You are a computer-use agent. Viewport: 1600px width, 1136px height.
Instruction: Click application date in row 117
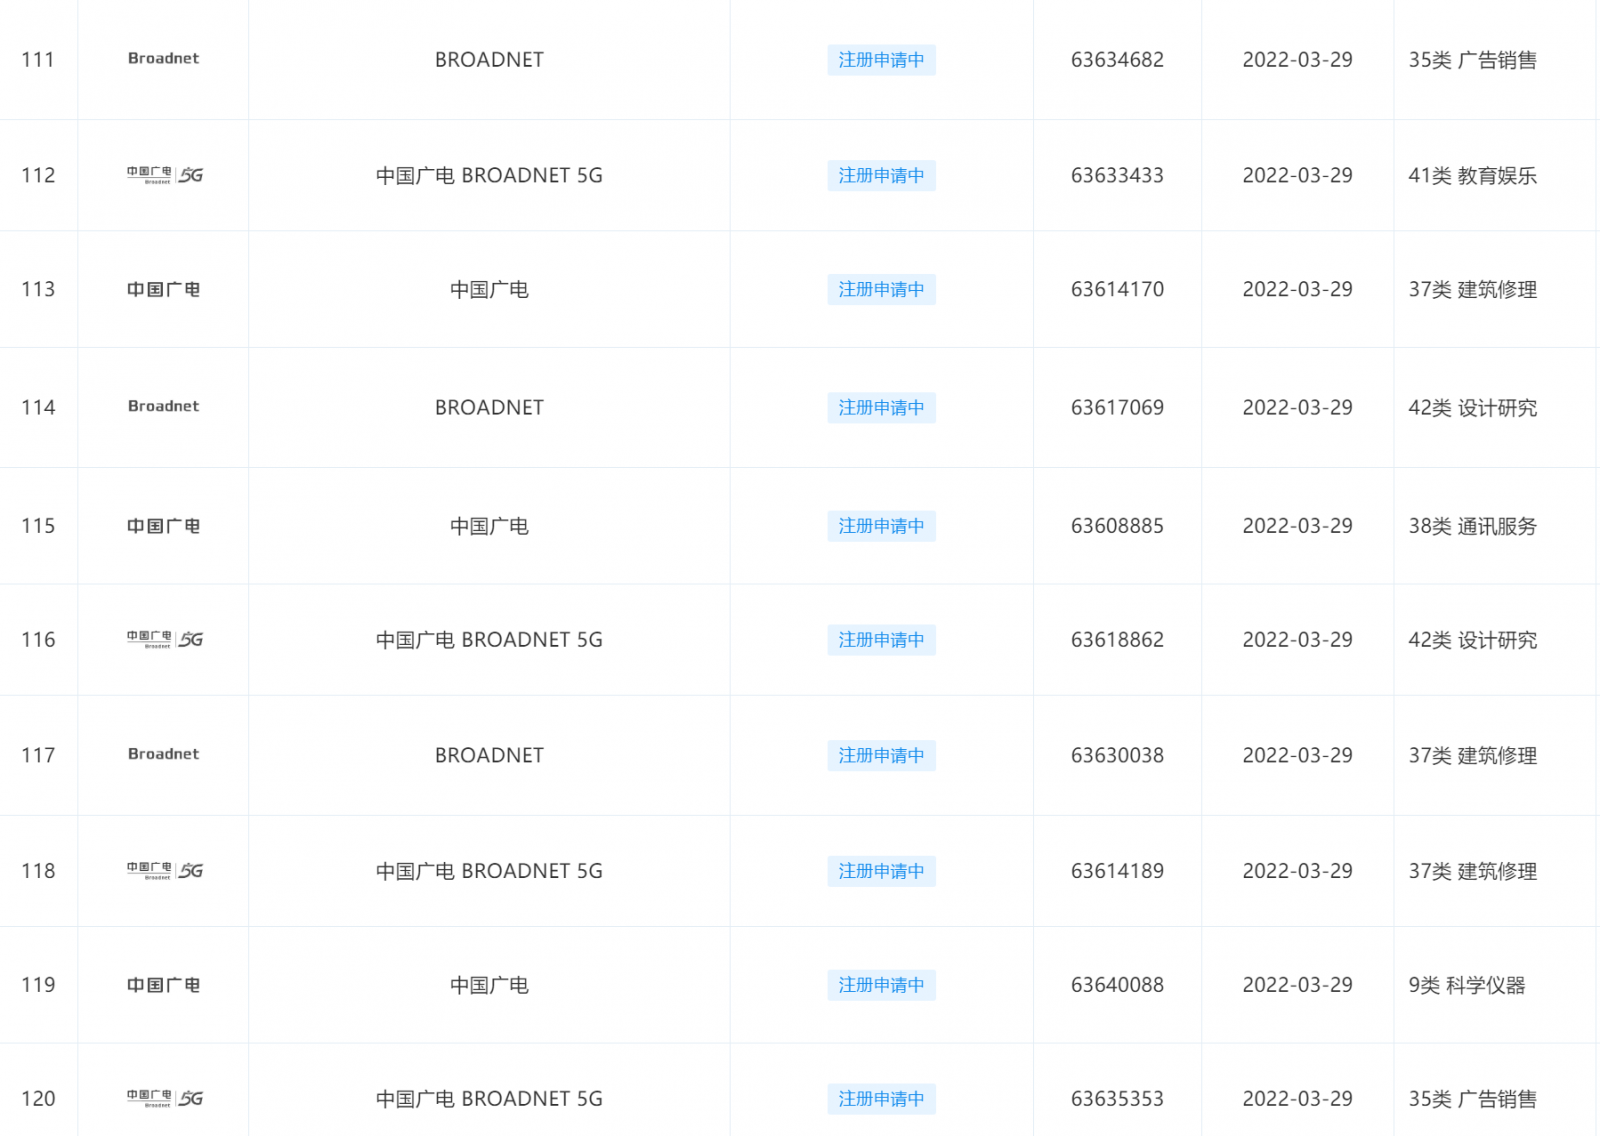[x=1297, y=755]
